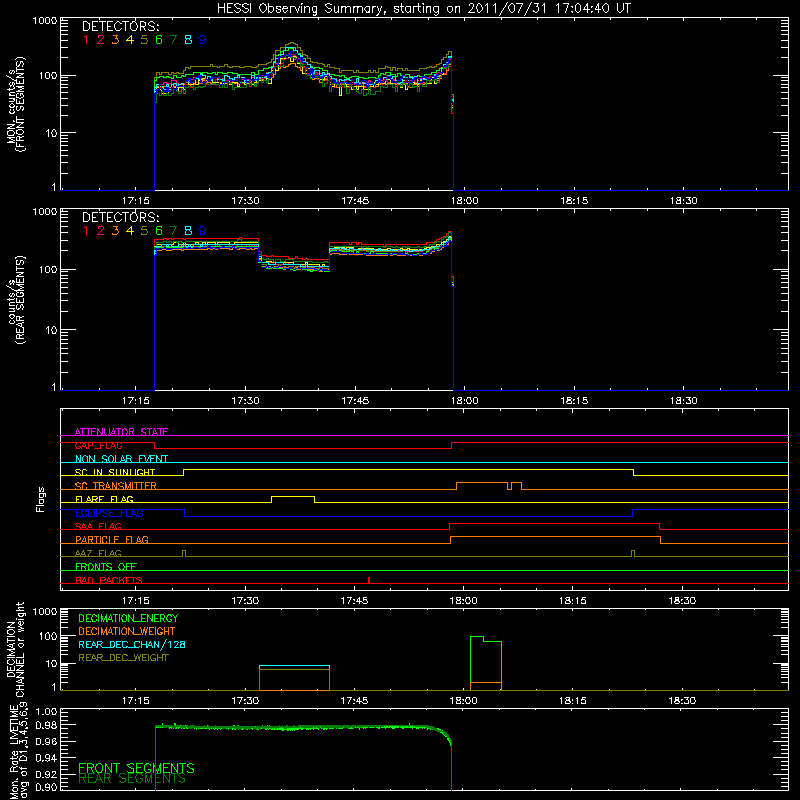Select cyan detector number 8 in the front segments legend
Image resolution: width=800 pixels, height=800 pixels.
188,40
